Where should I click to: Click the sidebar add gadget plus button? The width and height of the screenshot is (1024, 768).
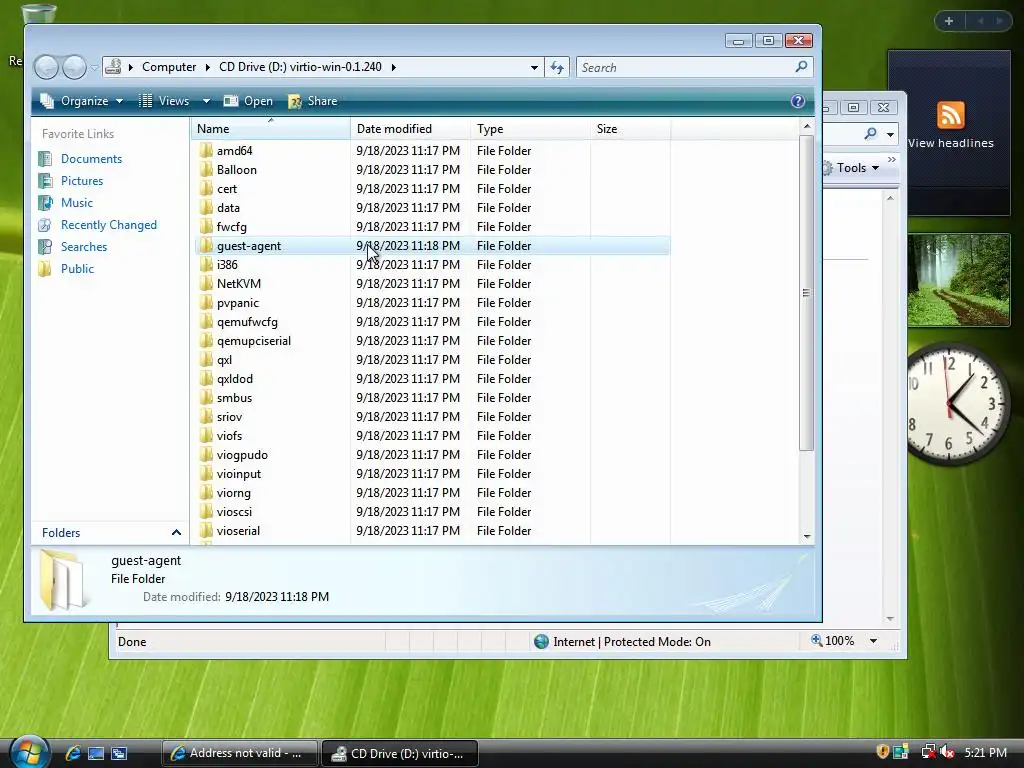[x=949, y=21]
